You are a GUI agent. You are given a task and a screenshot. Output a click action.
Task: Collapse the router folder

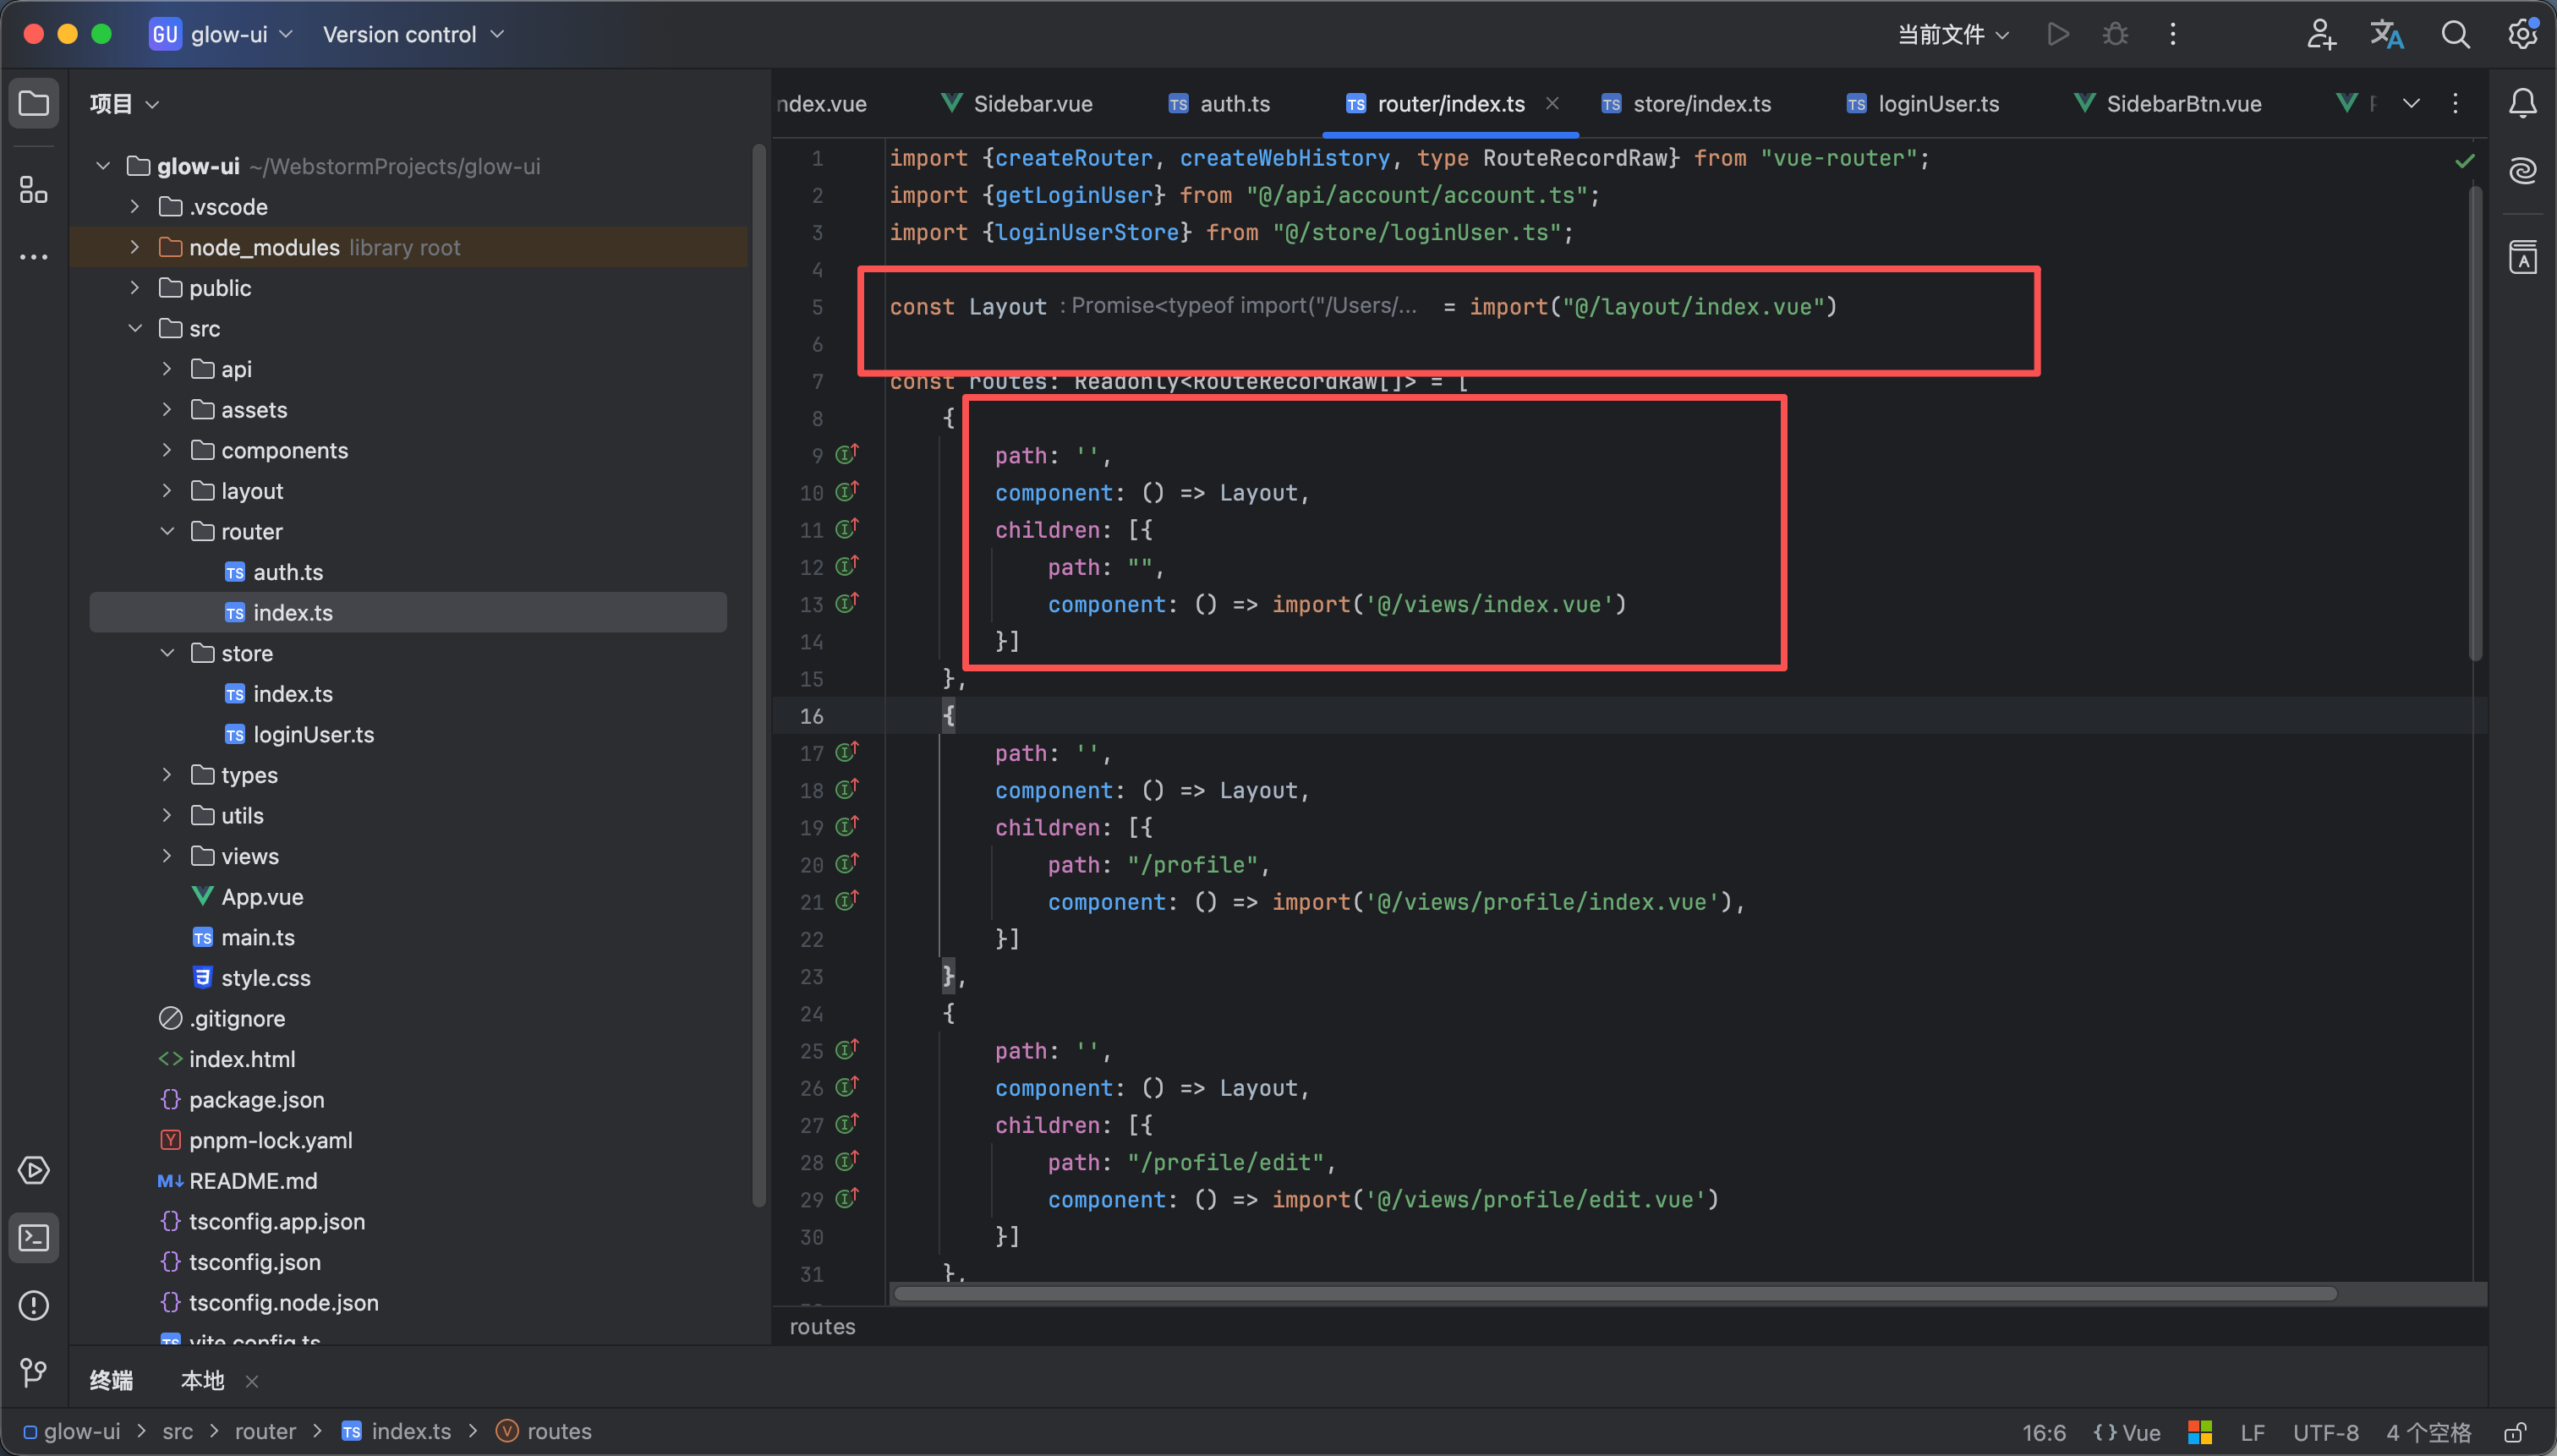[x=167, y=531]
